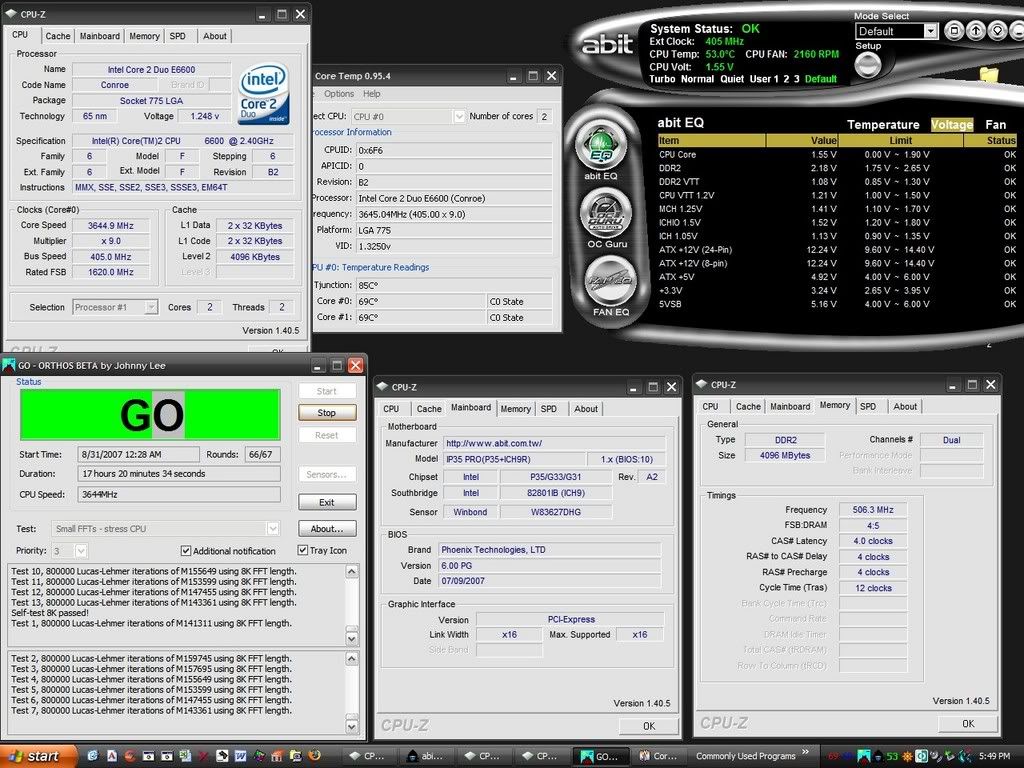Stop the ORTHOS stress test
This screenshot has height=768, width=1024.
pyautogui.click(x=326, y=413)
